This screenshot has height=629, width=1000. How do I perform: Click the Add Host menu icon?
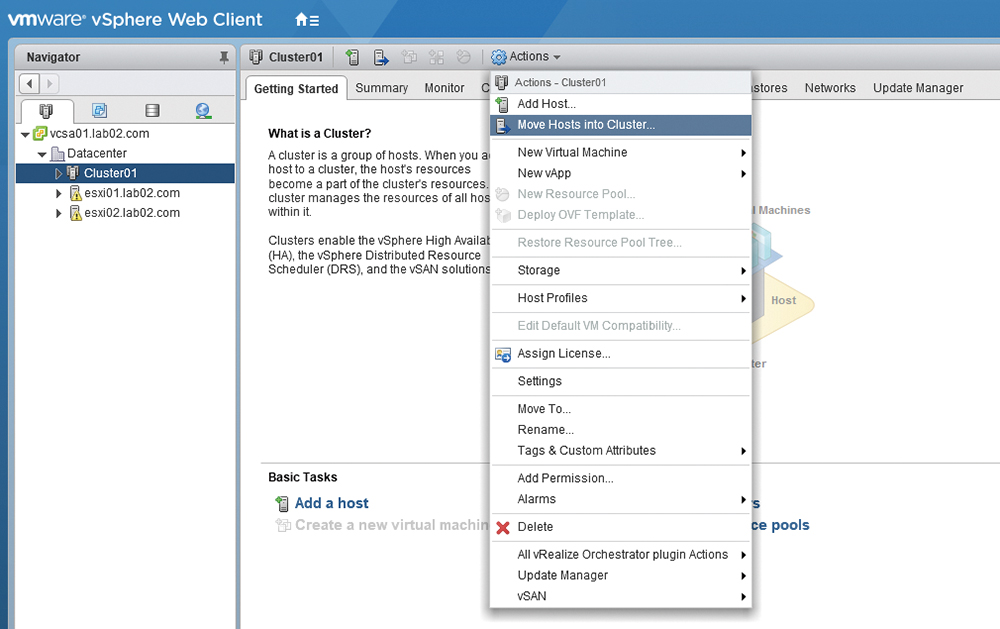503,104
